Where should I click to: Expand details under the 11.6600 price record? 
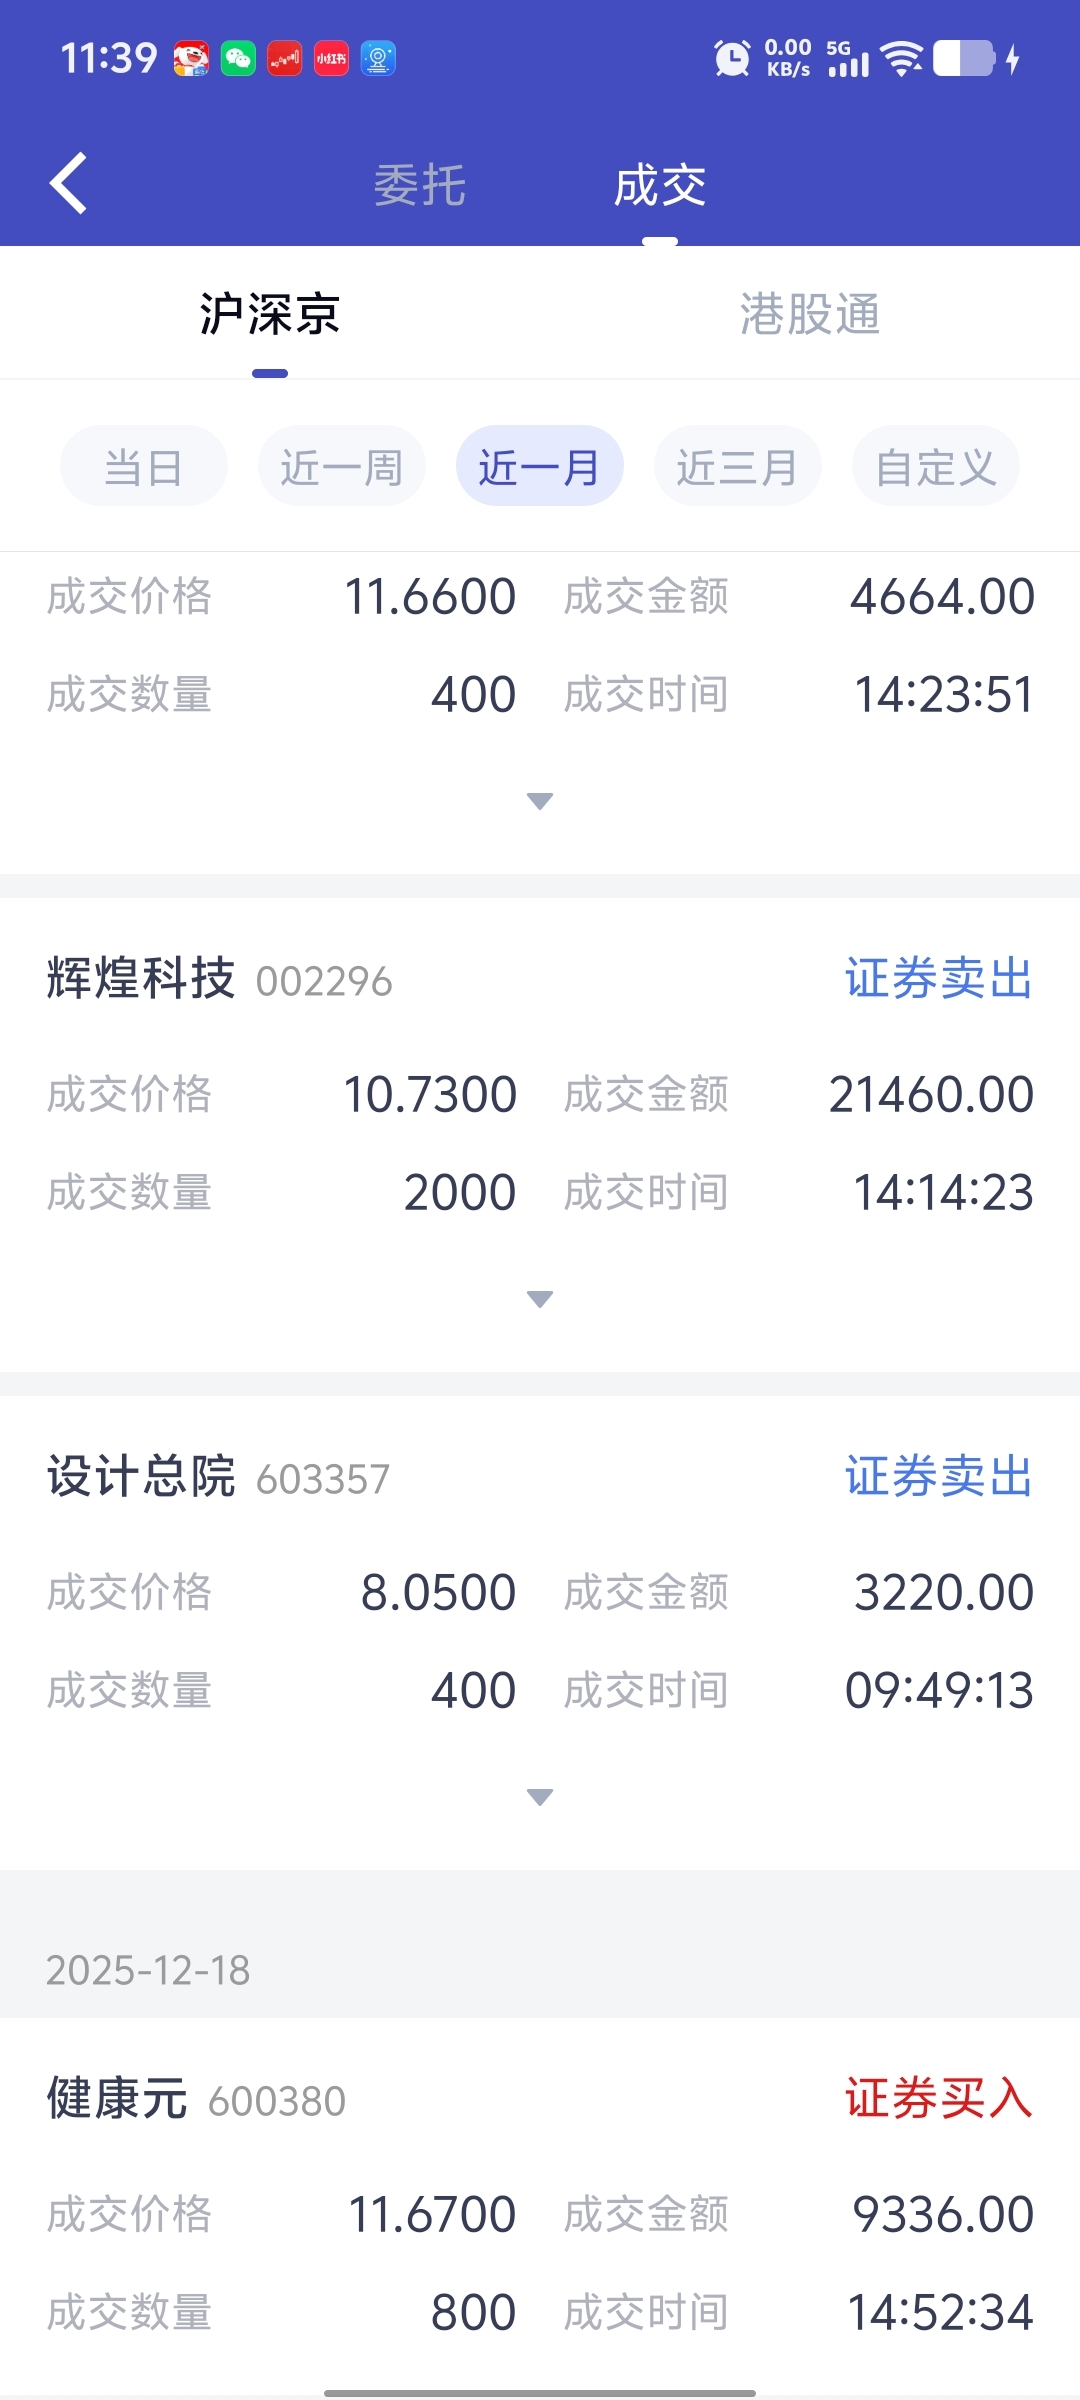point(540,801)
